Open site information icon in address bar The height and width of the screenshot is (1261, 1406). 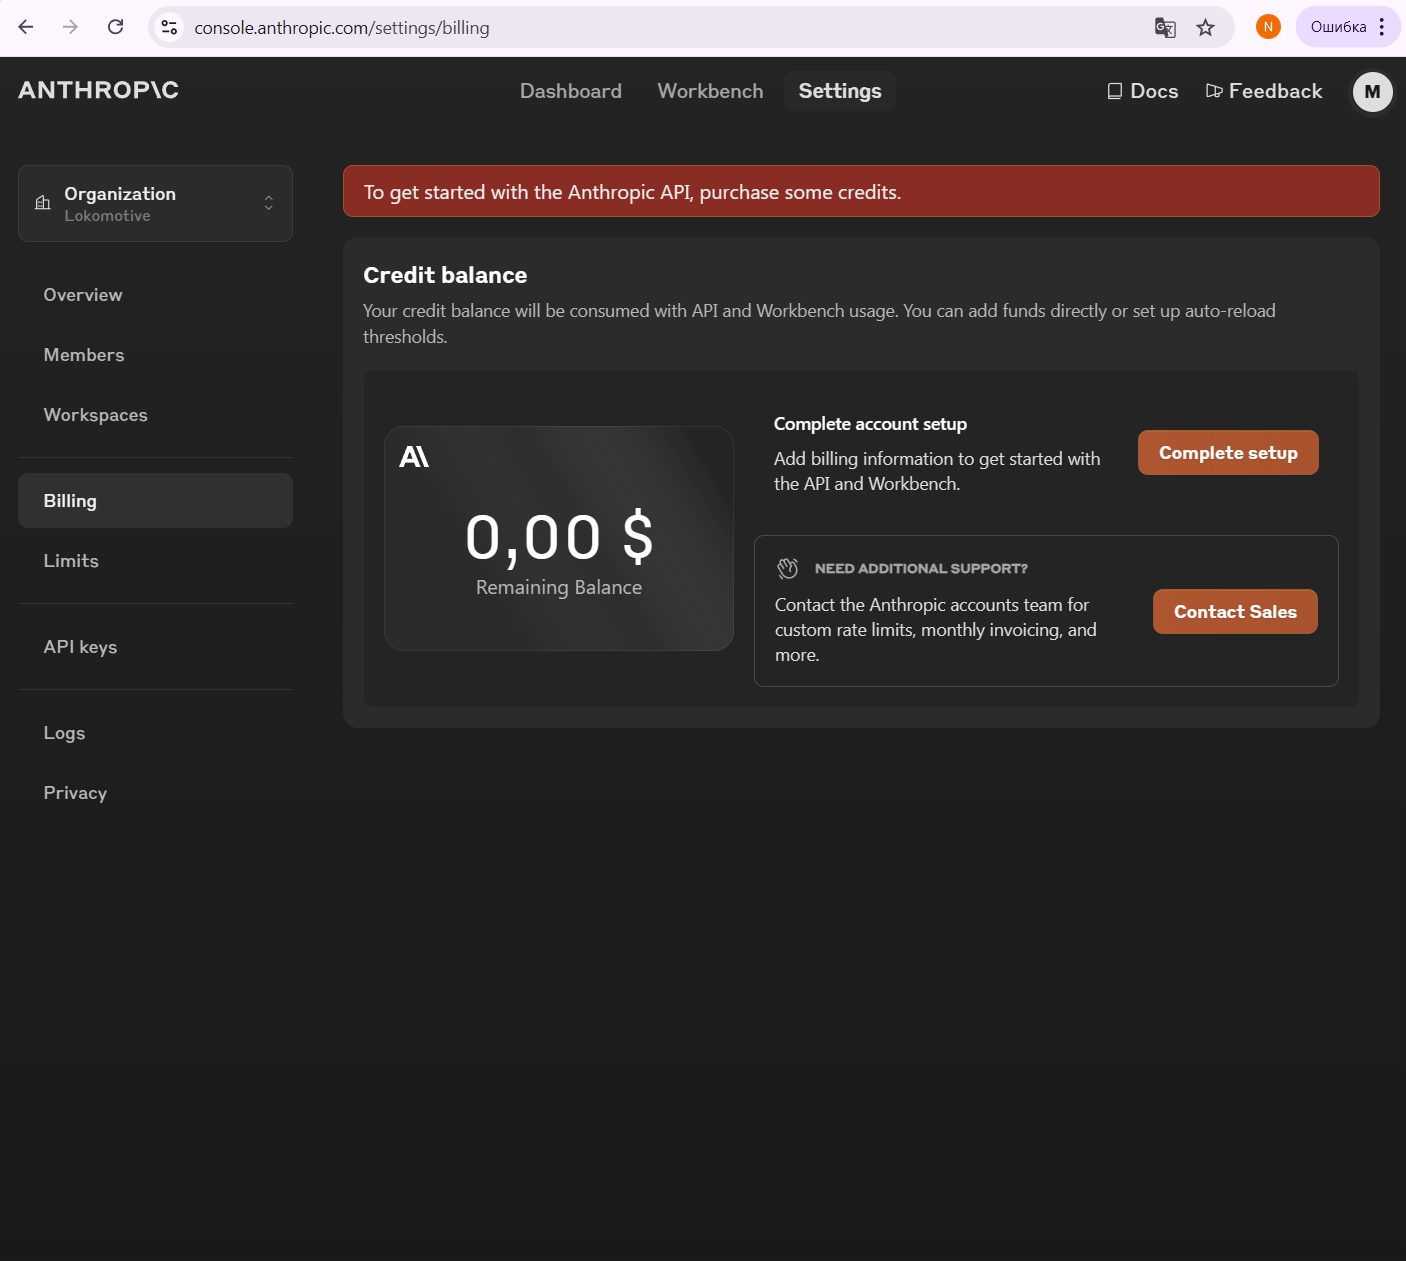coord(170,27)
